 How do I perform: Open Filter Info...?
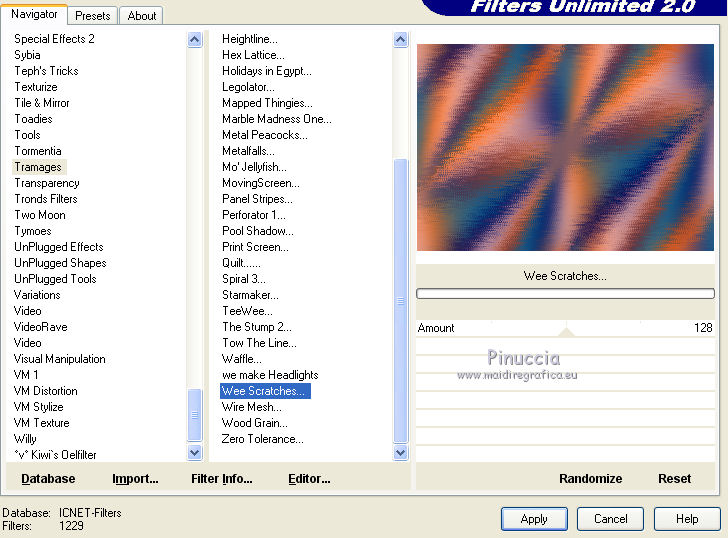point(221,479)
